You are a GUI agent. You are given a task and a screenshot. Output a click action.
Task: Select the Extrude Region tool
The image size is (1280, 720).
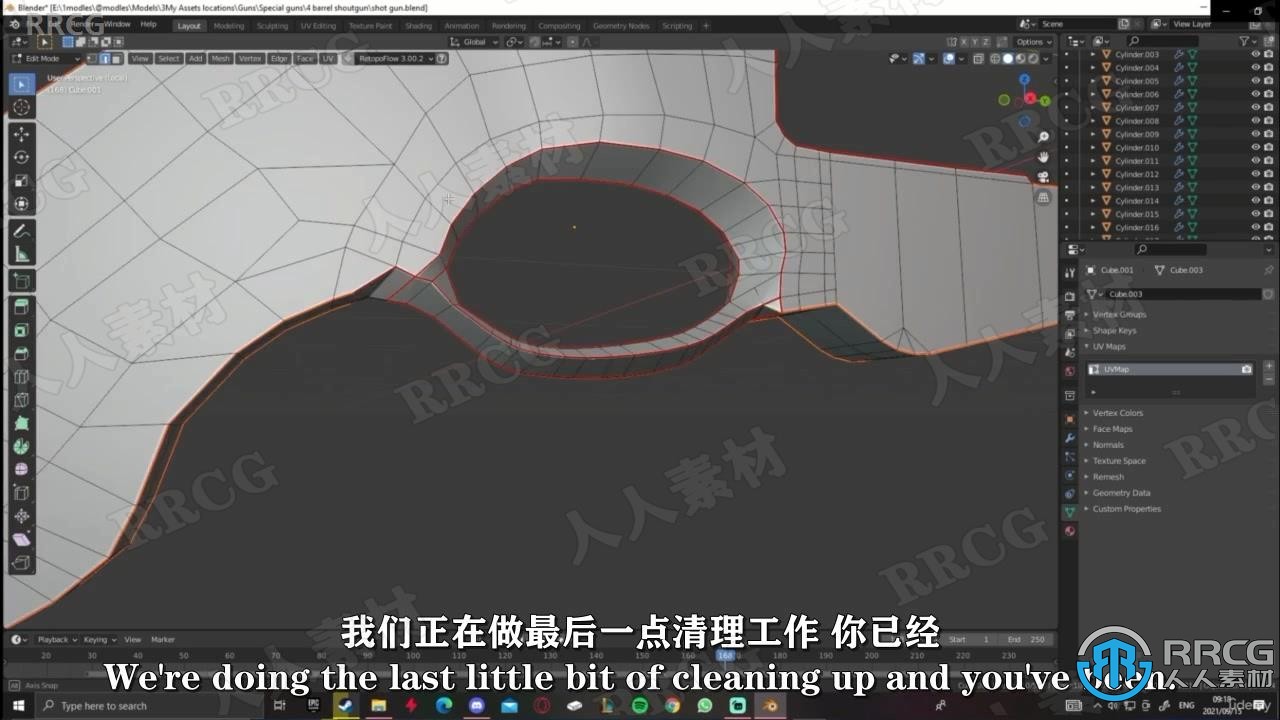pyautogui.click(x=21, y=307)
